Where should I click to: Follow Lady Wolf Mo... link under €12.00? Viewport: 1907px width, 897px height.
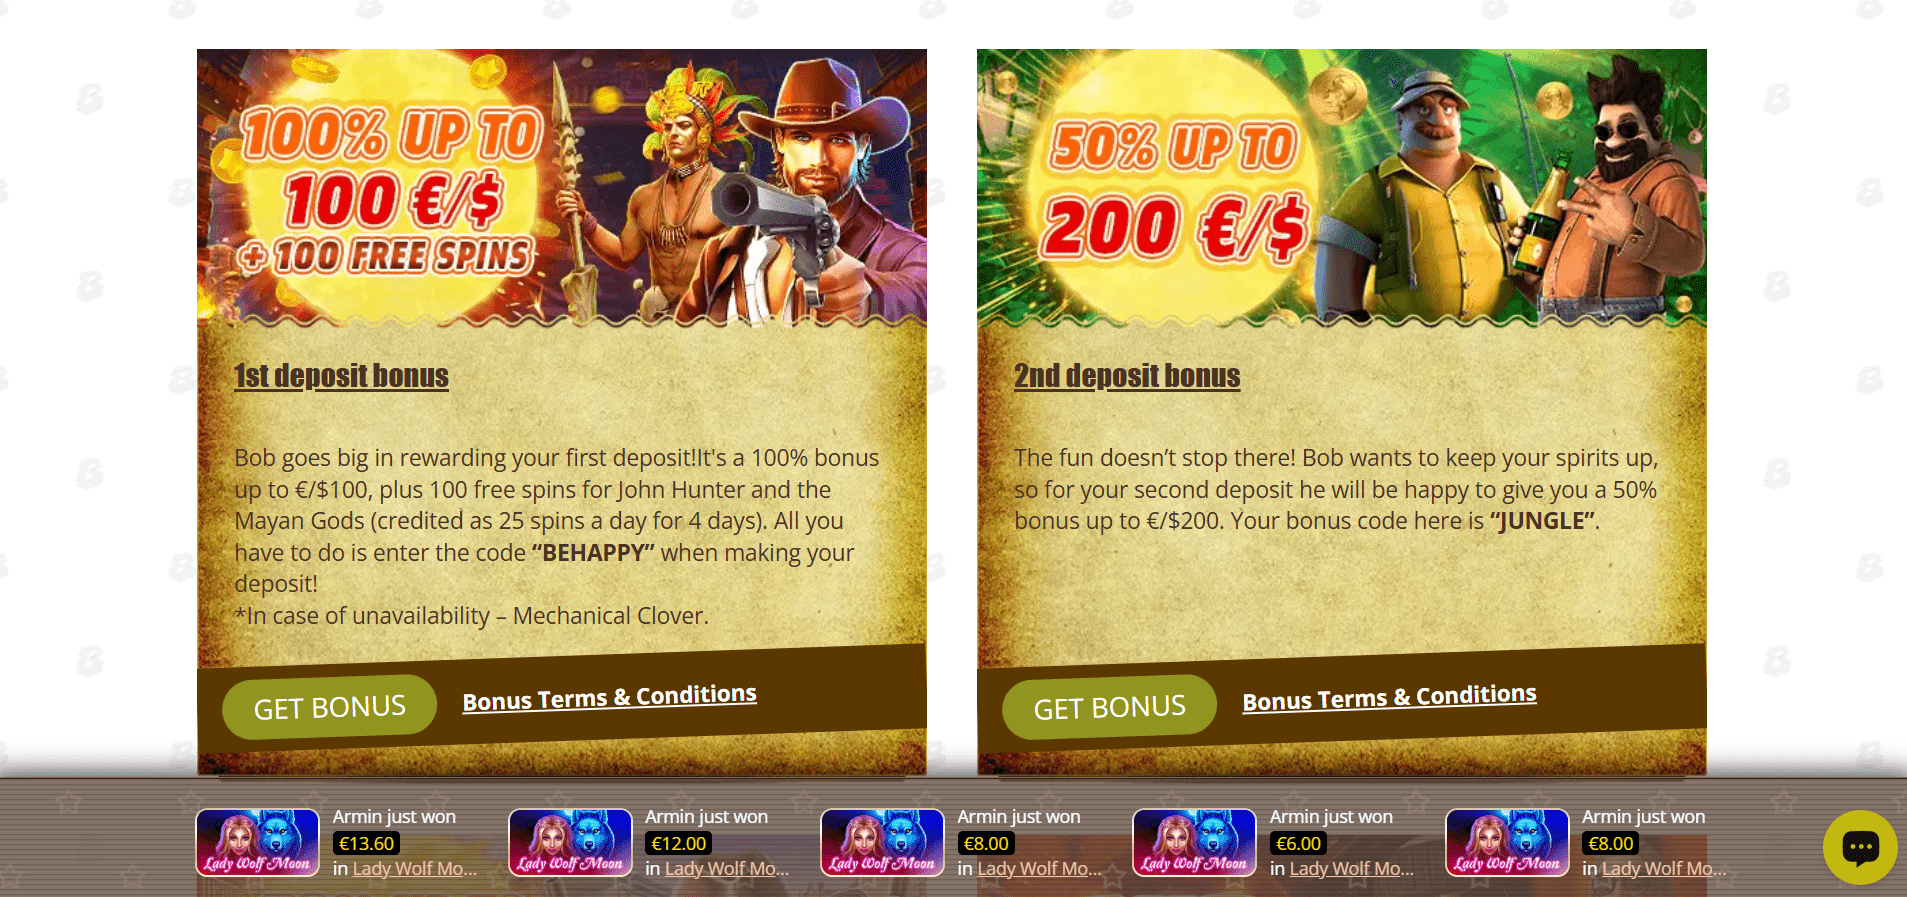(727, 869)
